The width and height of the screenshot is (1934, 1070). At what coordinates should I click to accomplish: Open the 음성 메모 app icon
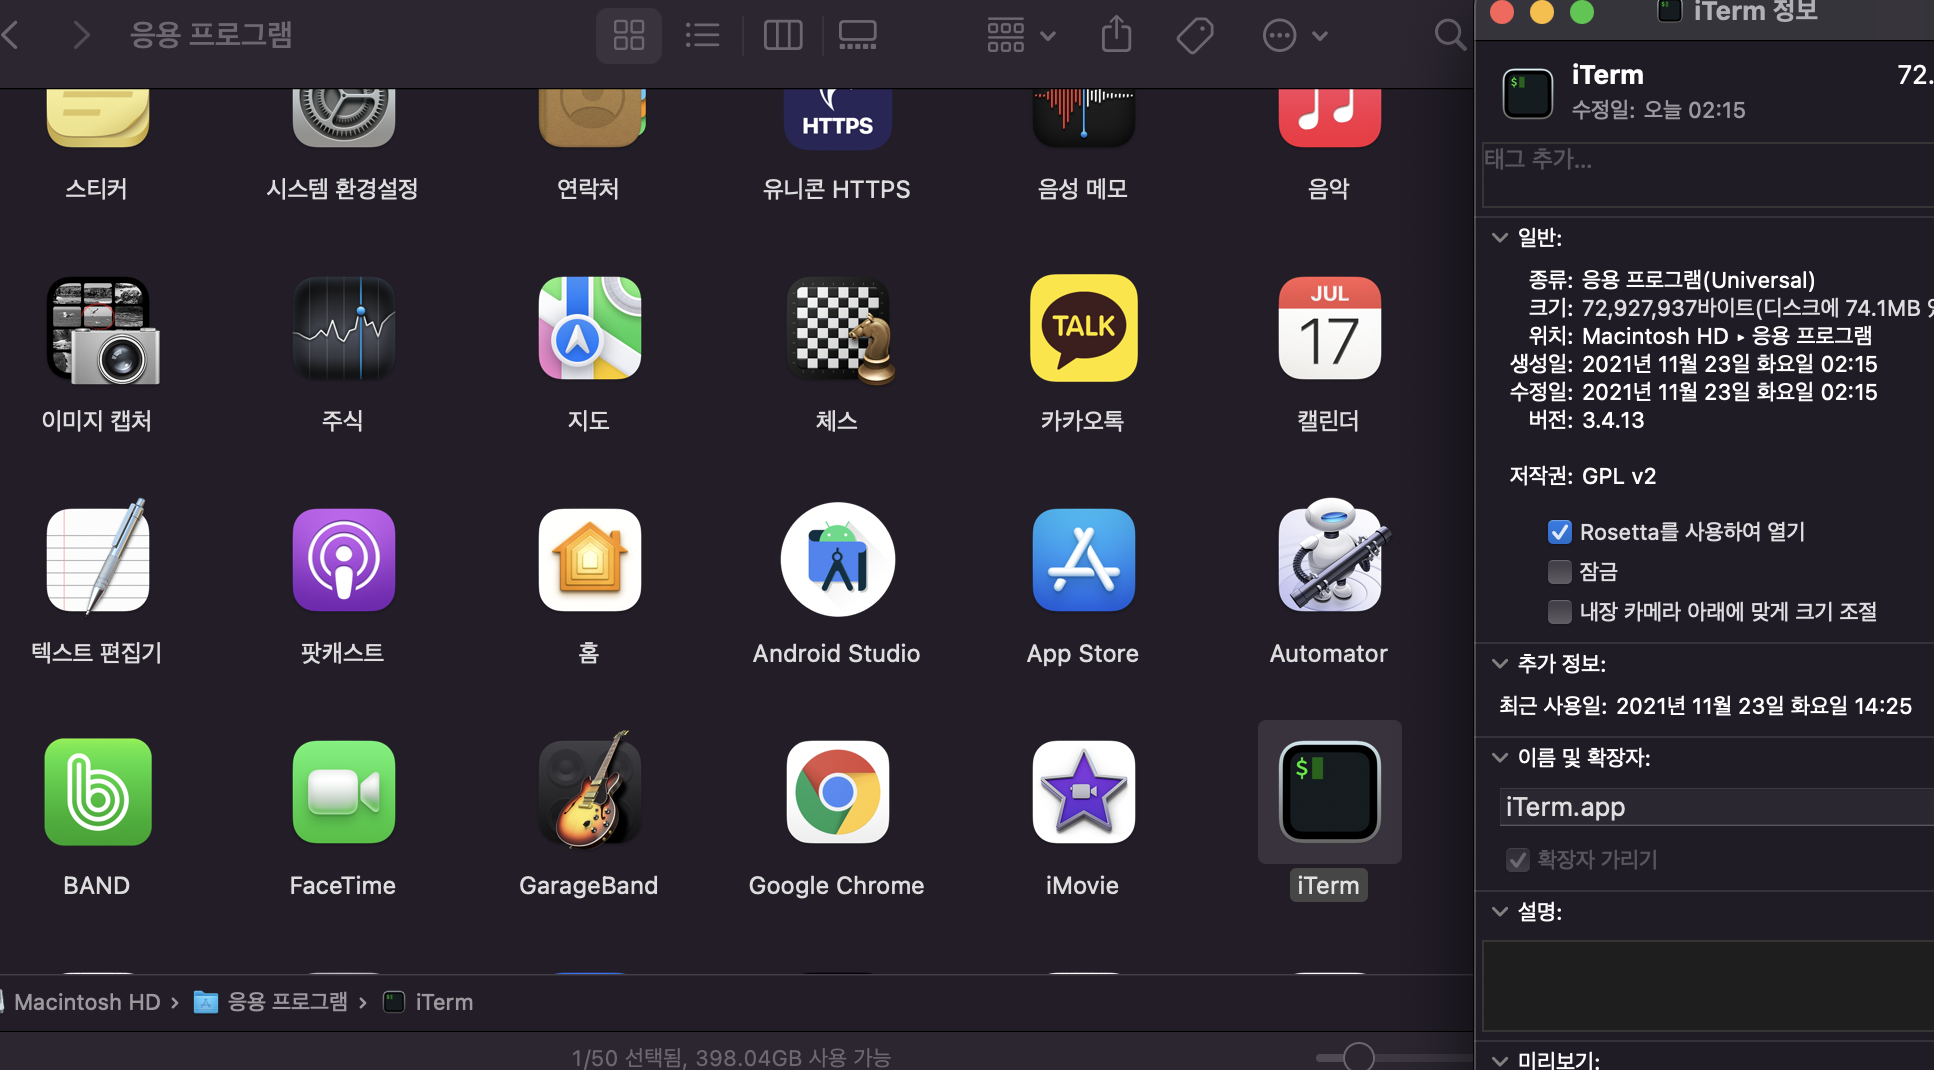tap(1083, 117)
